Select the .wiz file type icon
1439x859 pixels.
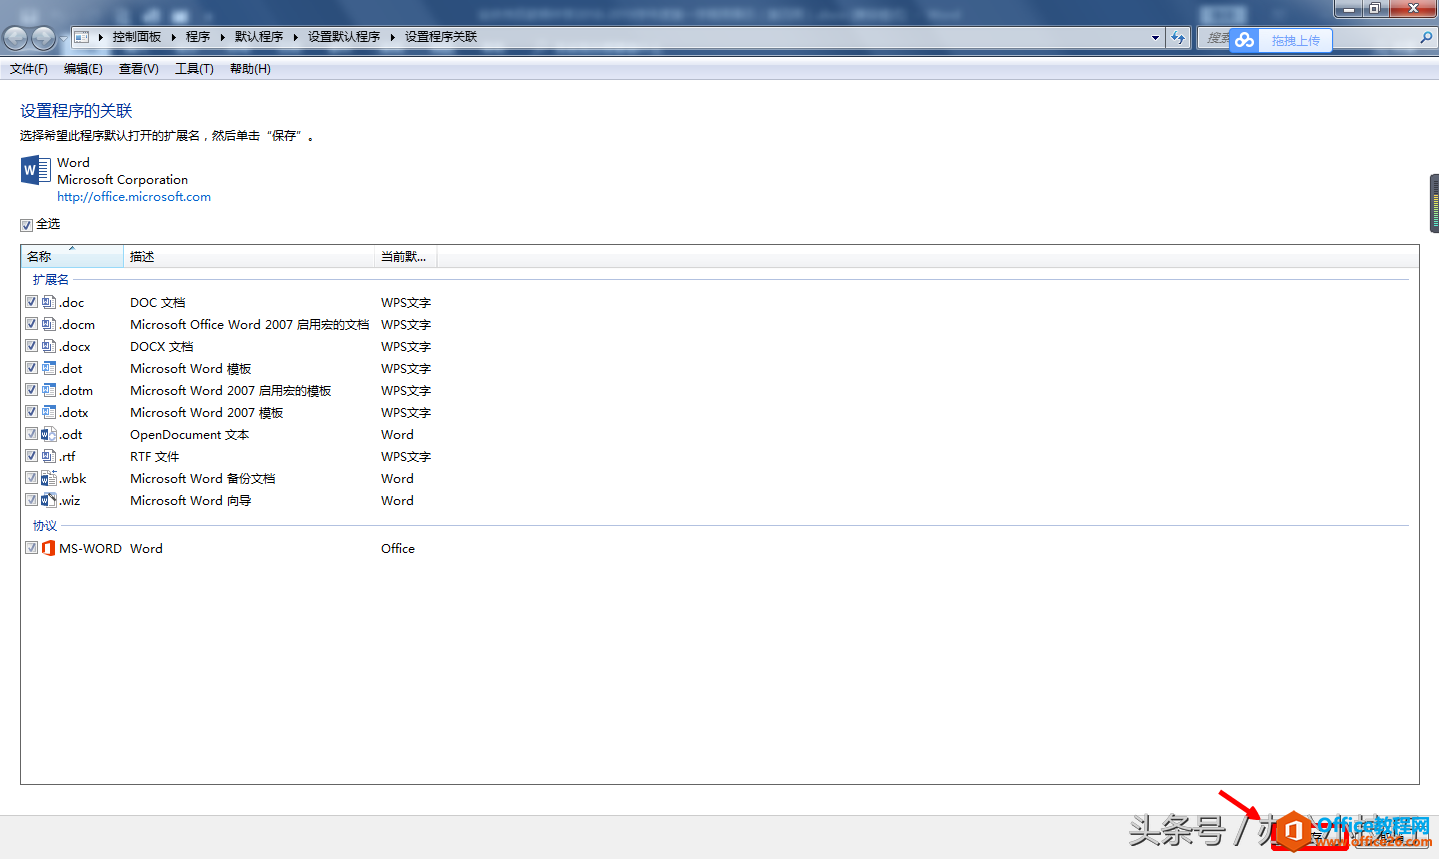(x=49, y=500)
